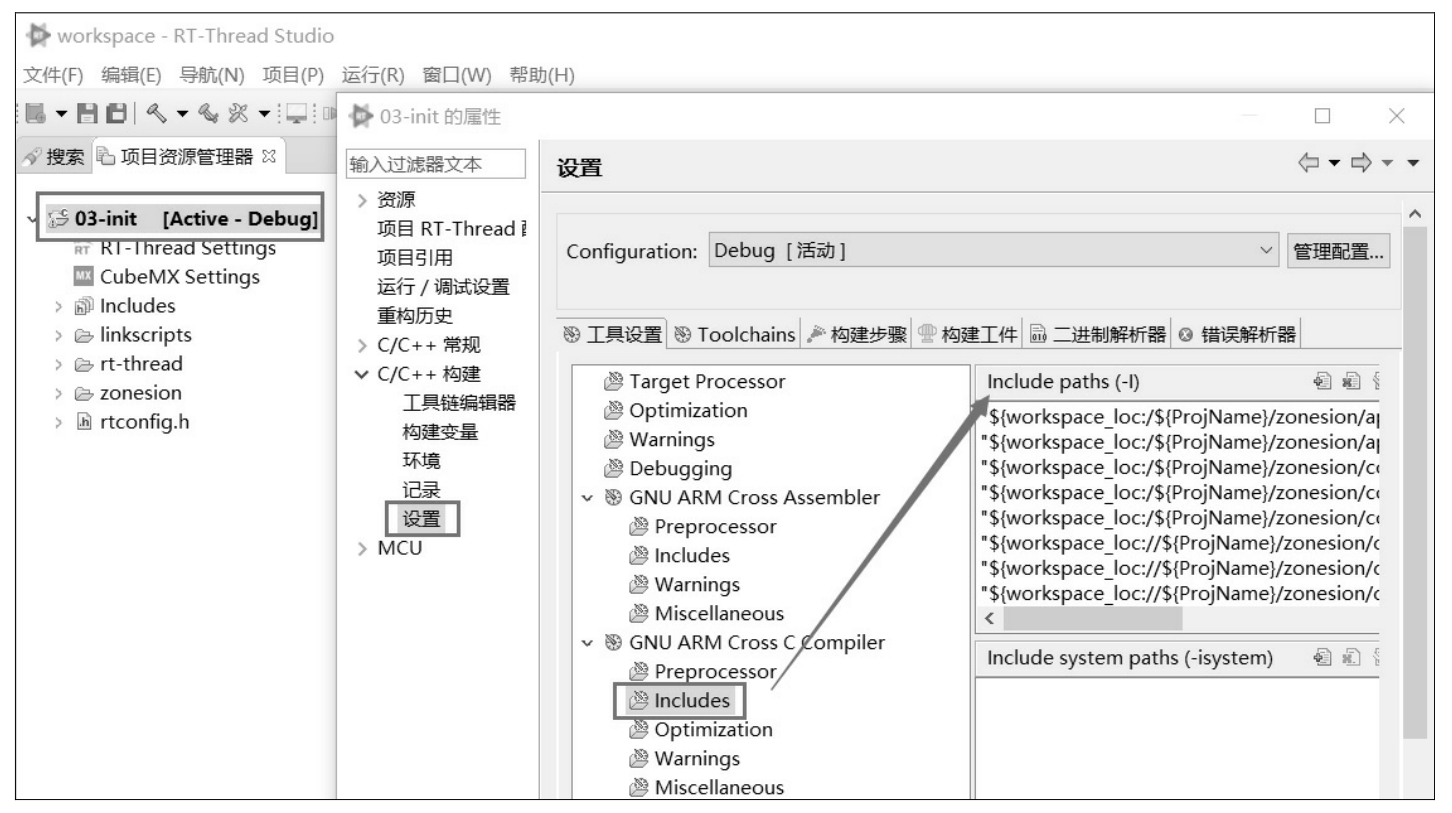Click Add icon for Include system paths

click(1321, 658)
